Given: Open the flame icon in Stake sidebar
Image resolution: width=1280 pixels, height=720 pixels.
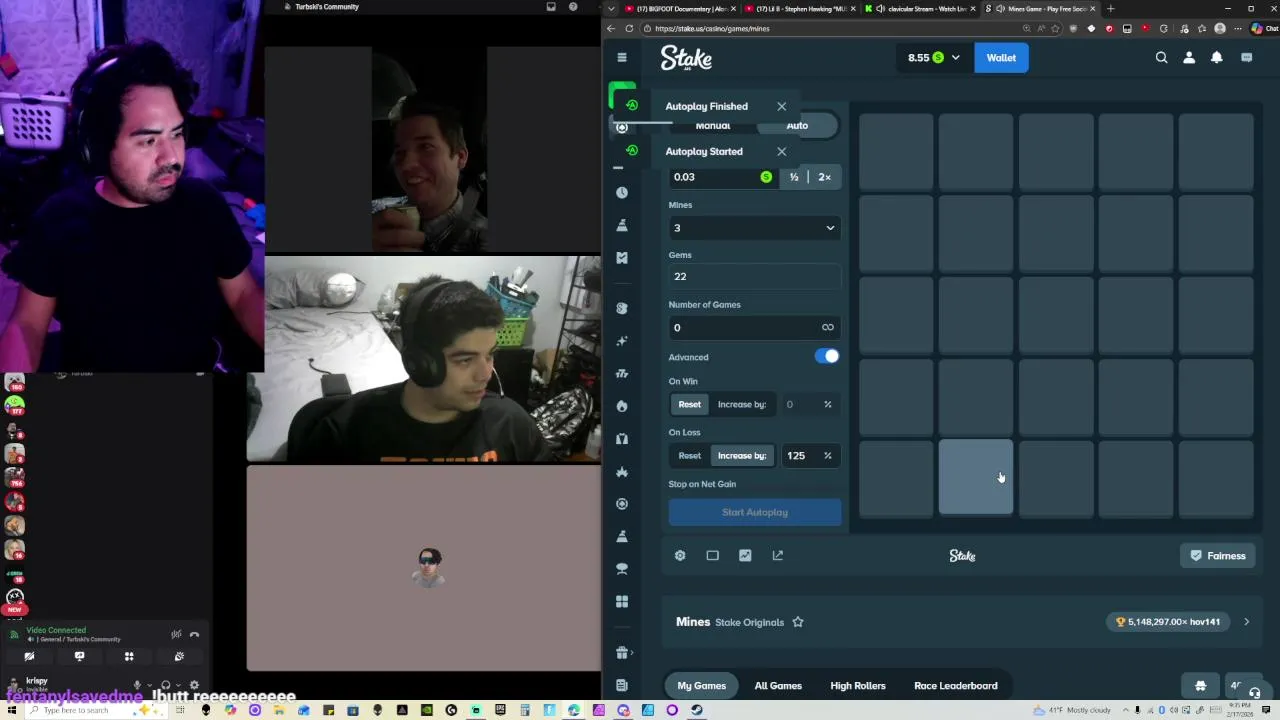Looking at the screenshot, I should [x=622, y=406].
